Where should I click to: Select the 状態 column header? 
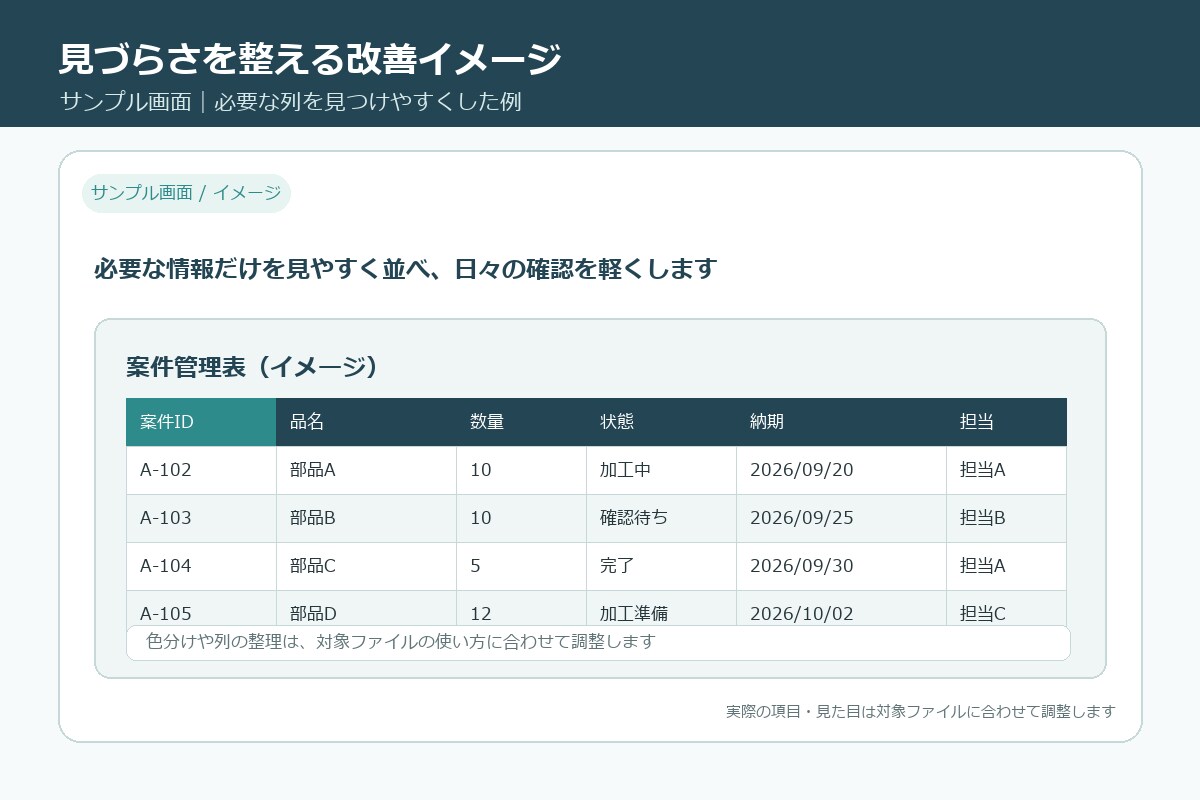(661, 422)
